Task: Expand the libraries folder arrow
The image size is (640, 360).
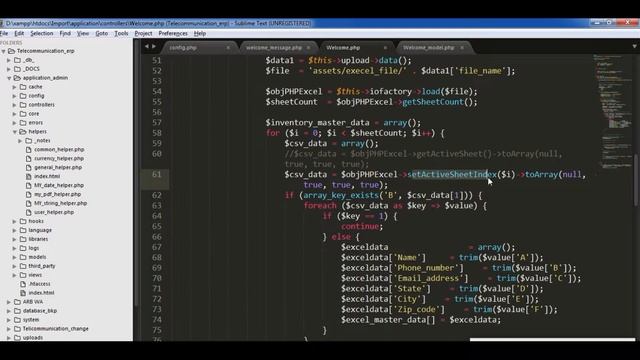Action: (15, 239)
